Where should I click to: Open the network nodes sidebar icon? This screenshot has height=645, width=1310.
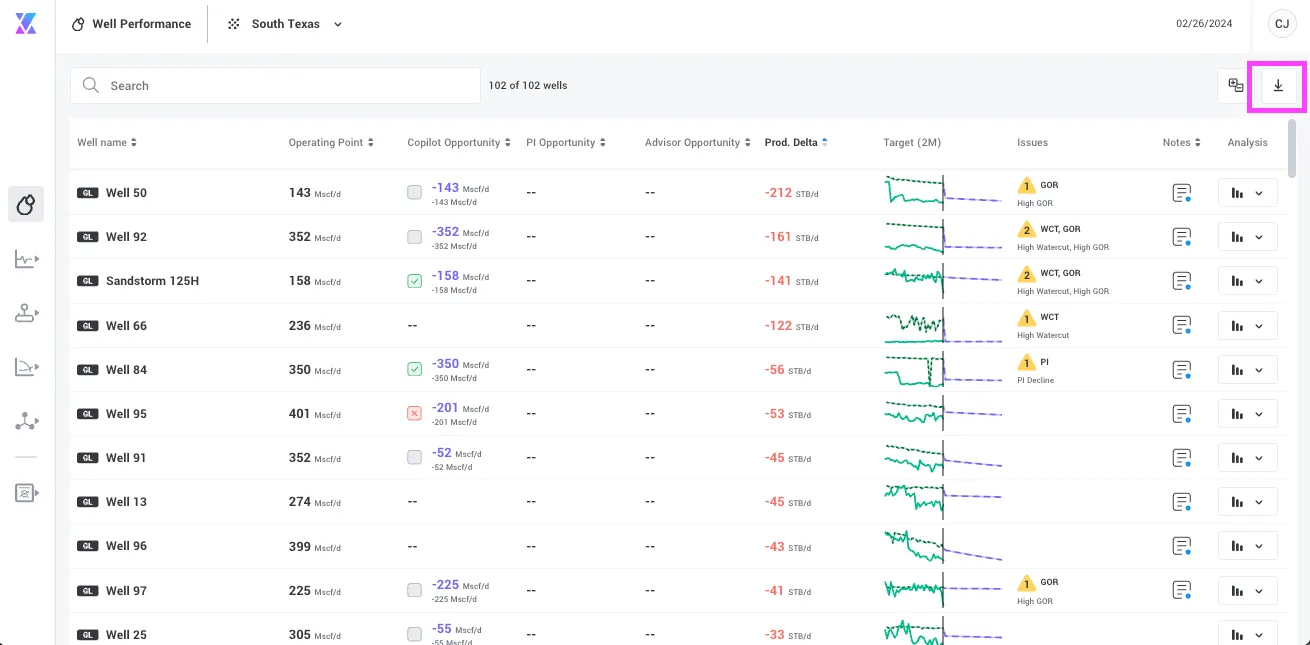[x=26, y=421]
